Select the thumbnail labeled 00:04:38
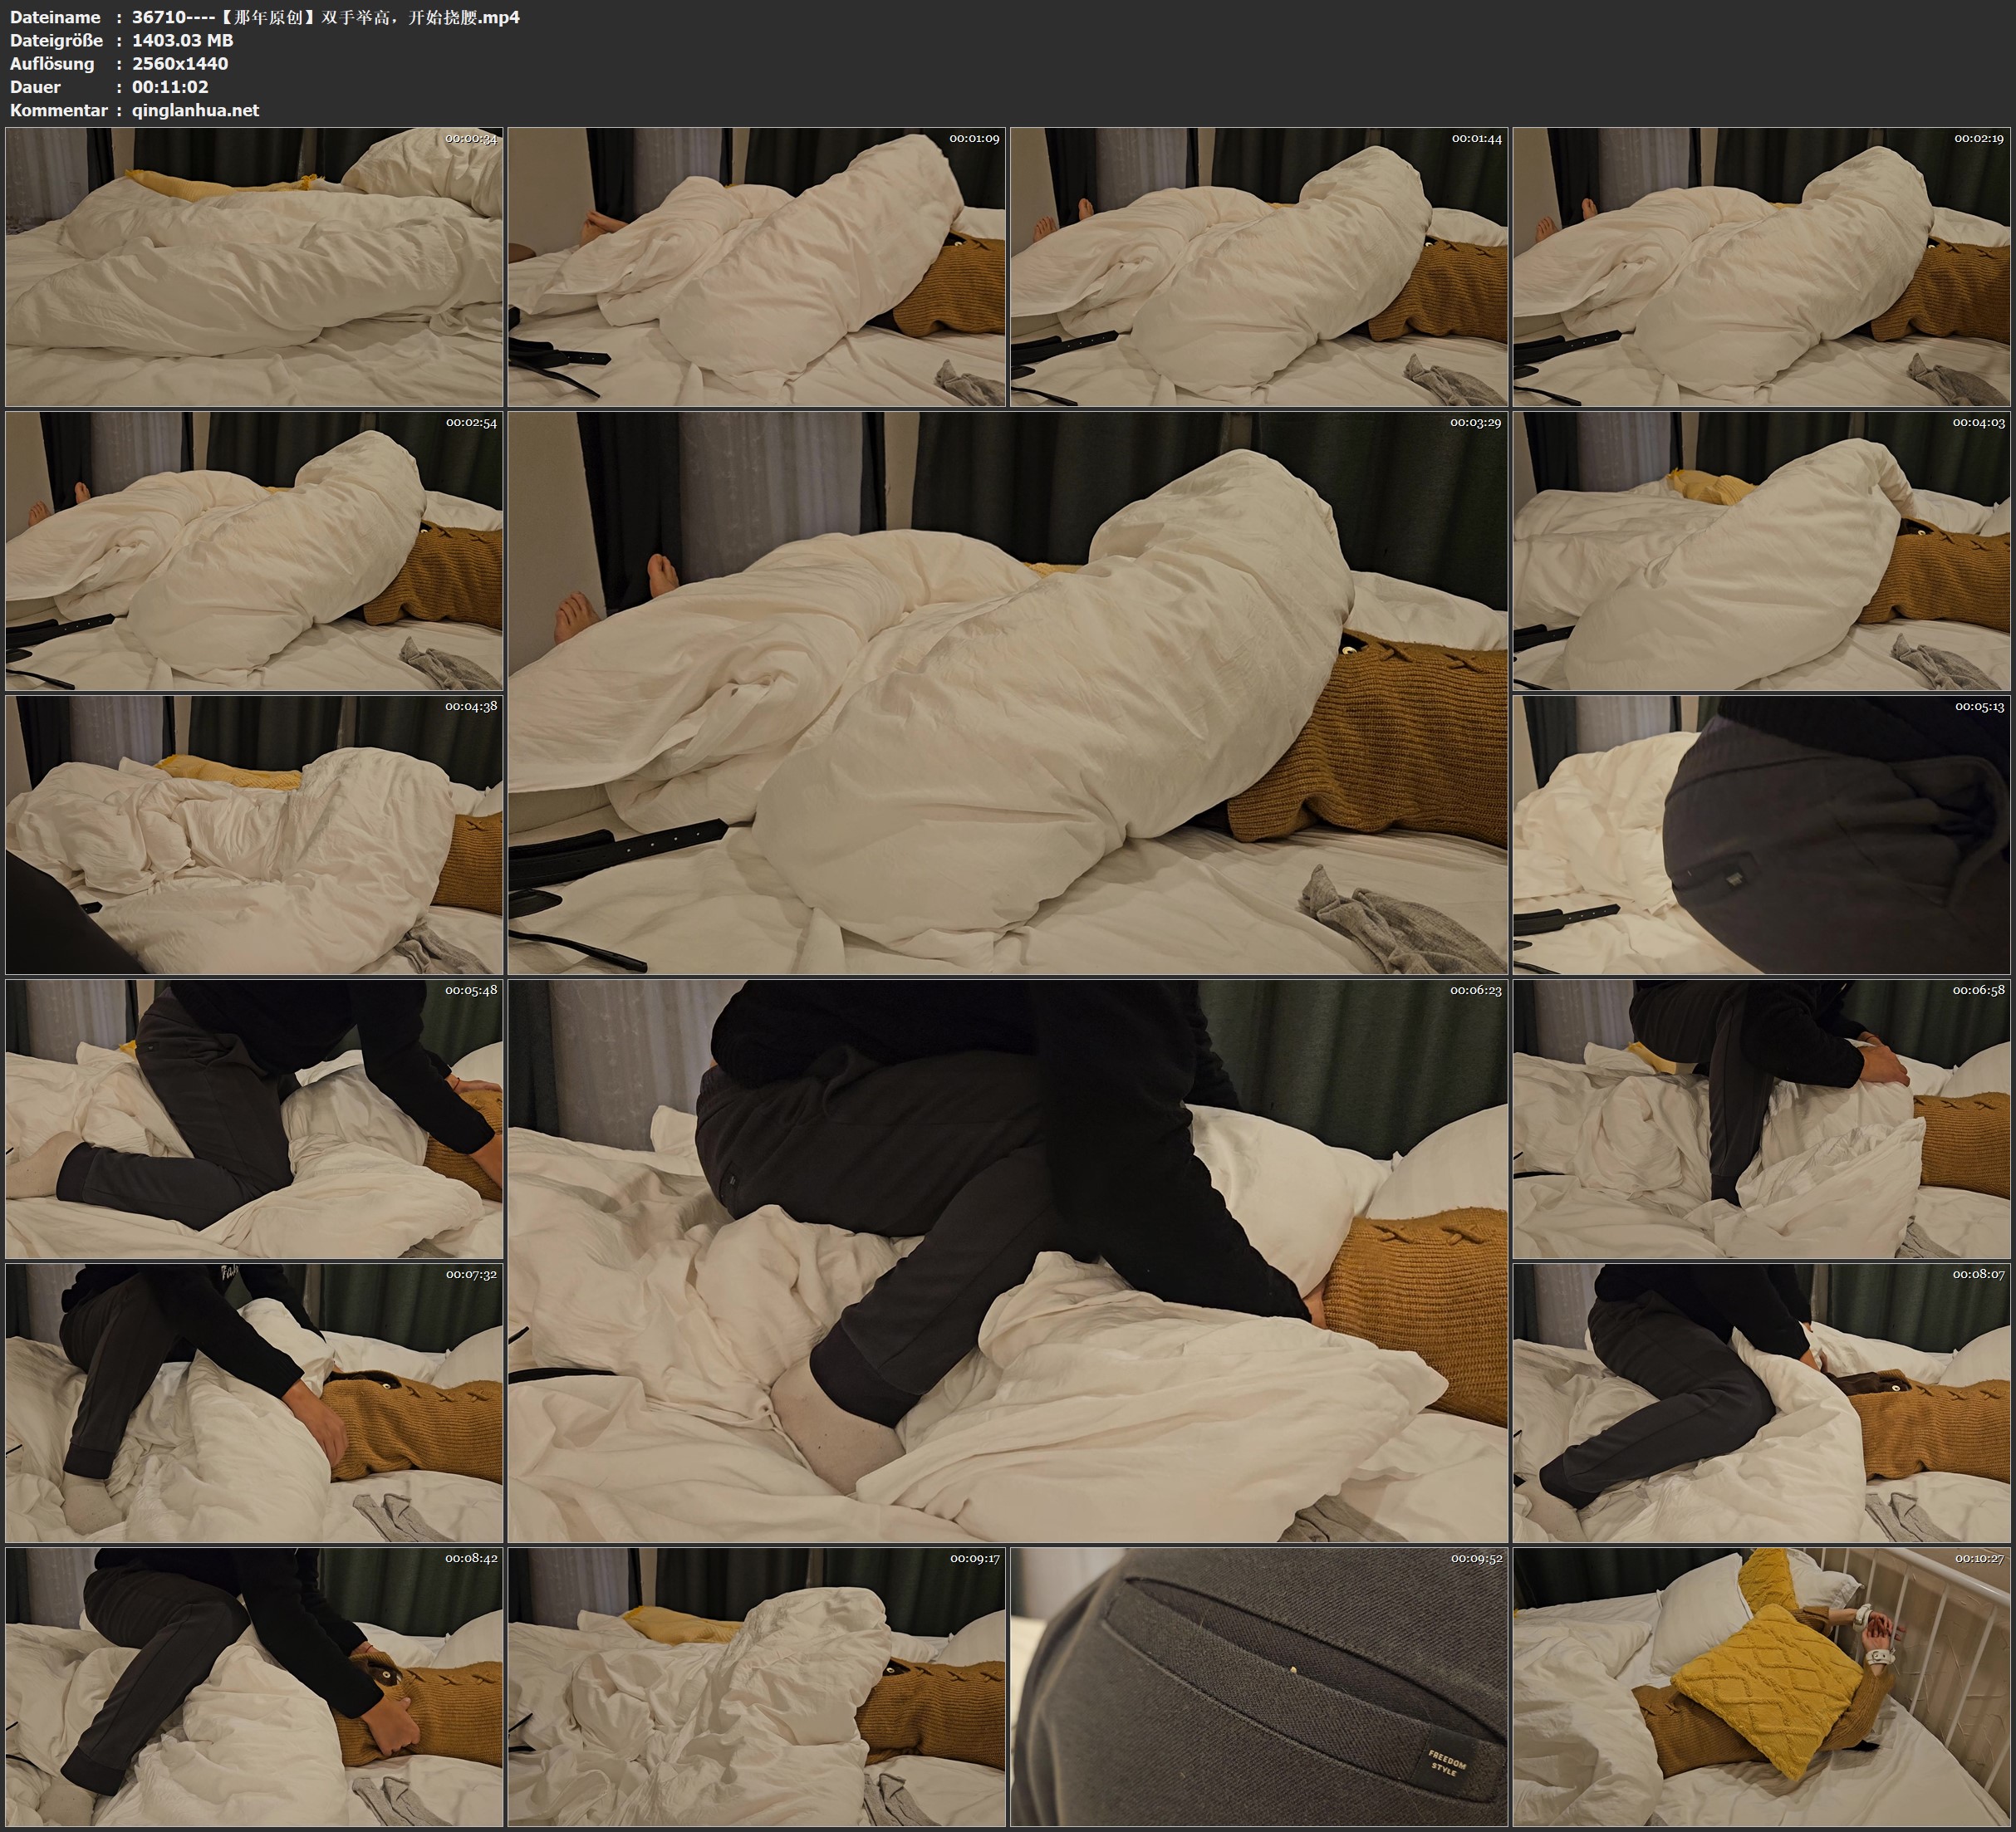The height and width of the screenshot is (1832, 2016). [254, 835]
